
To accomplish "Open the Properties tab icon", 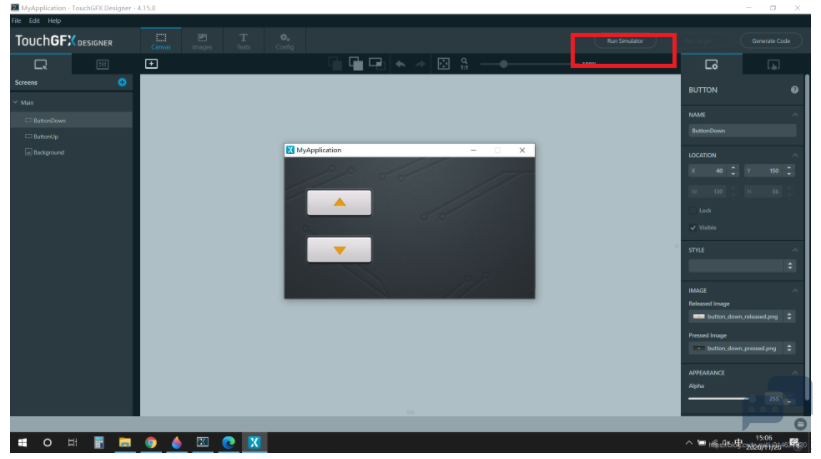I will coord(712,65).
